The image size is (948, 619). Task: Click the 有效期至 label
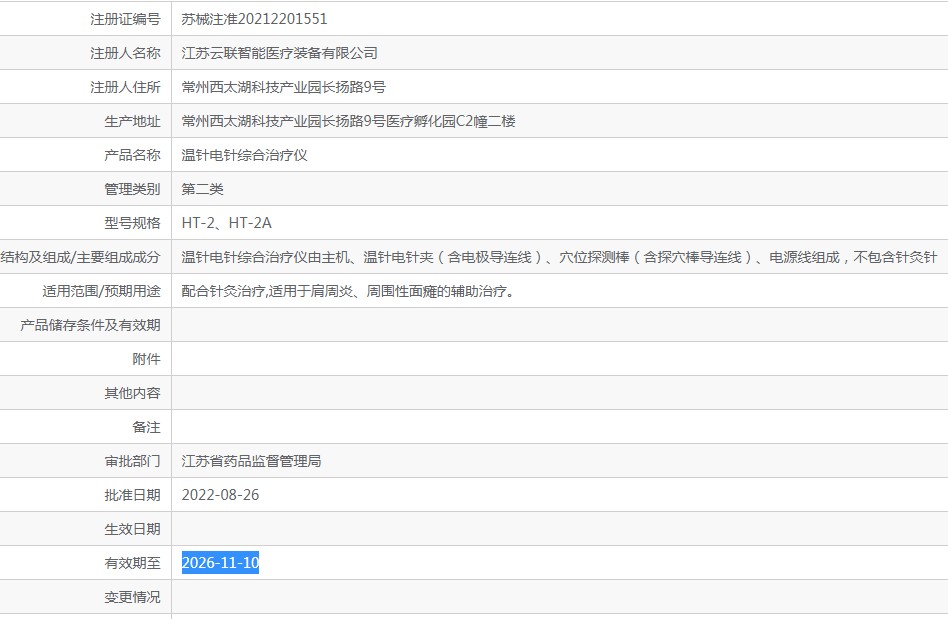click(x=132, y=563)
